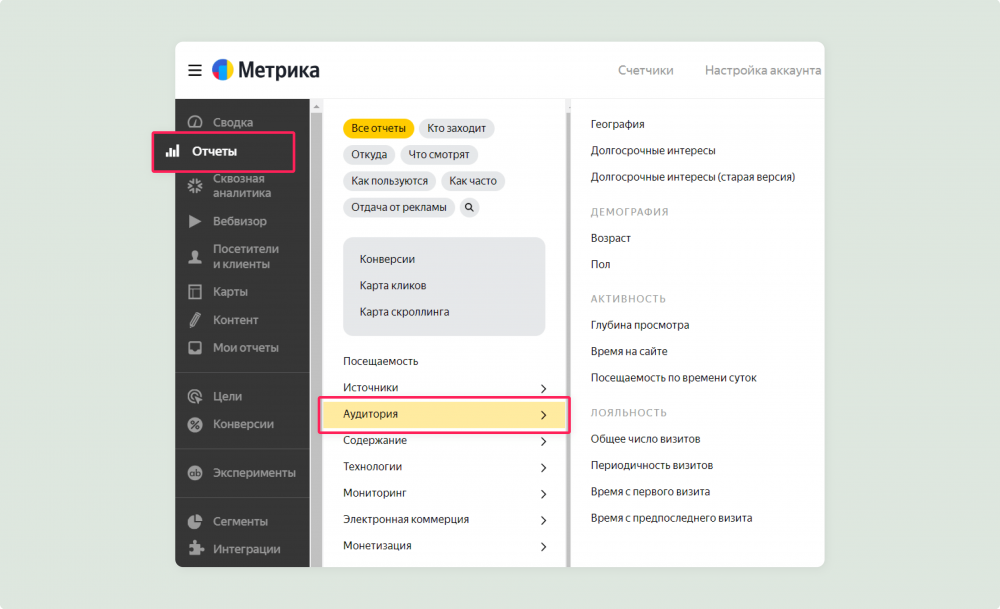The height and width of the screenshot is (609, 1000).
Task: Open Долгосрочные интересы (старая версия) report
Action: (693, 177)
